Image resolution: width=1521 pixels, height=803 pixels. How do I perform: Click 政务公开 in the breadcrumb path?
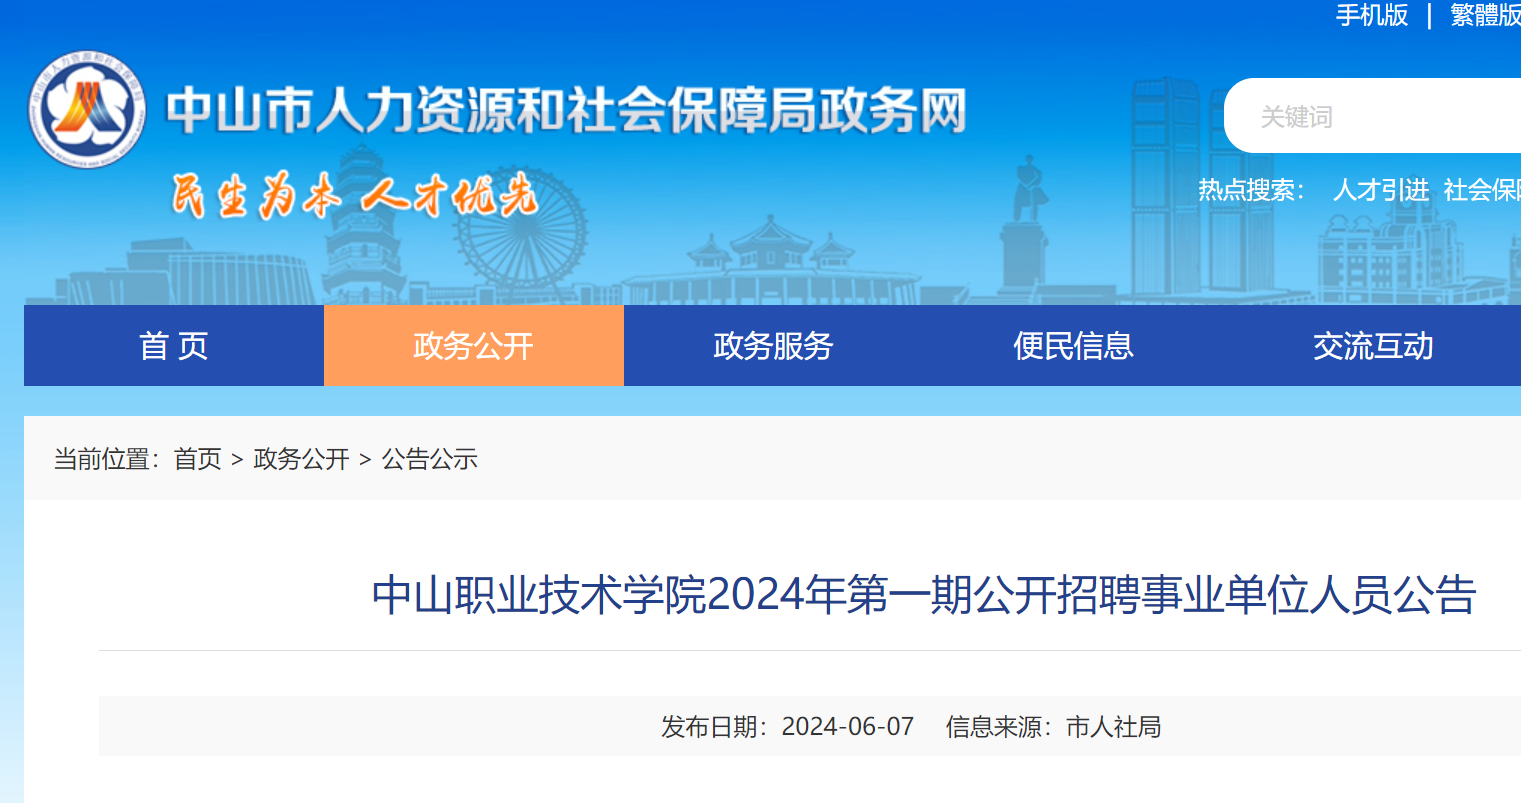tap(301, 459)
